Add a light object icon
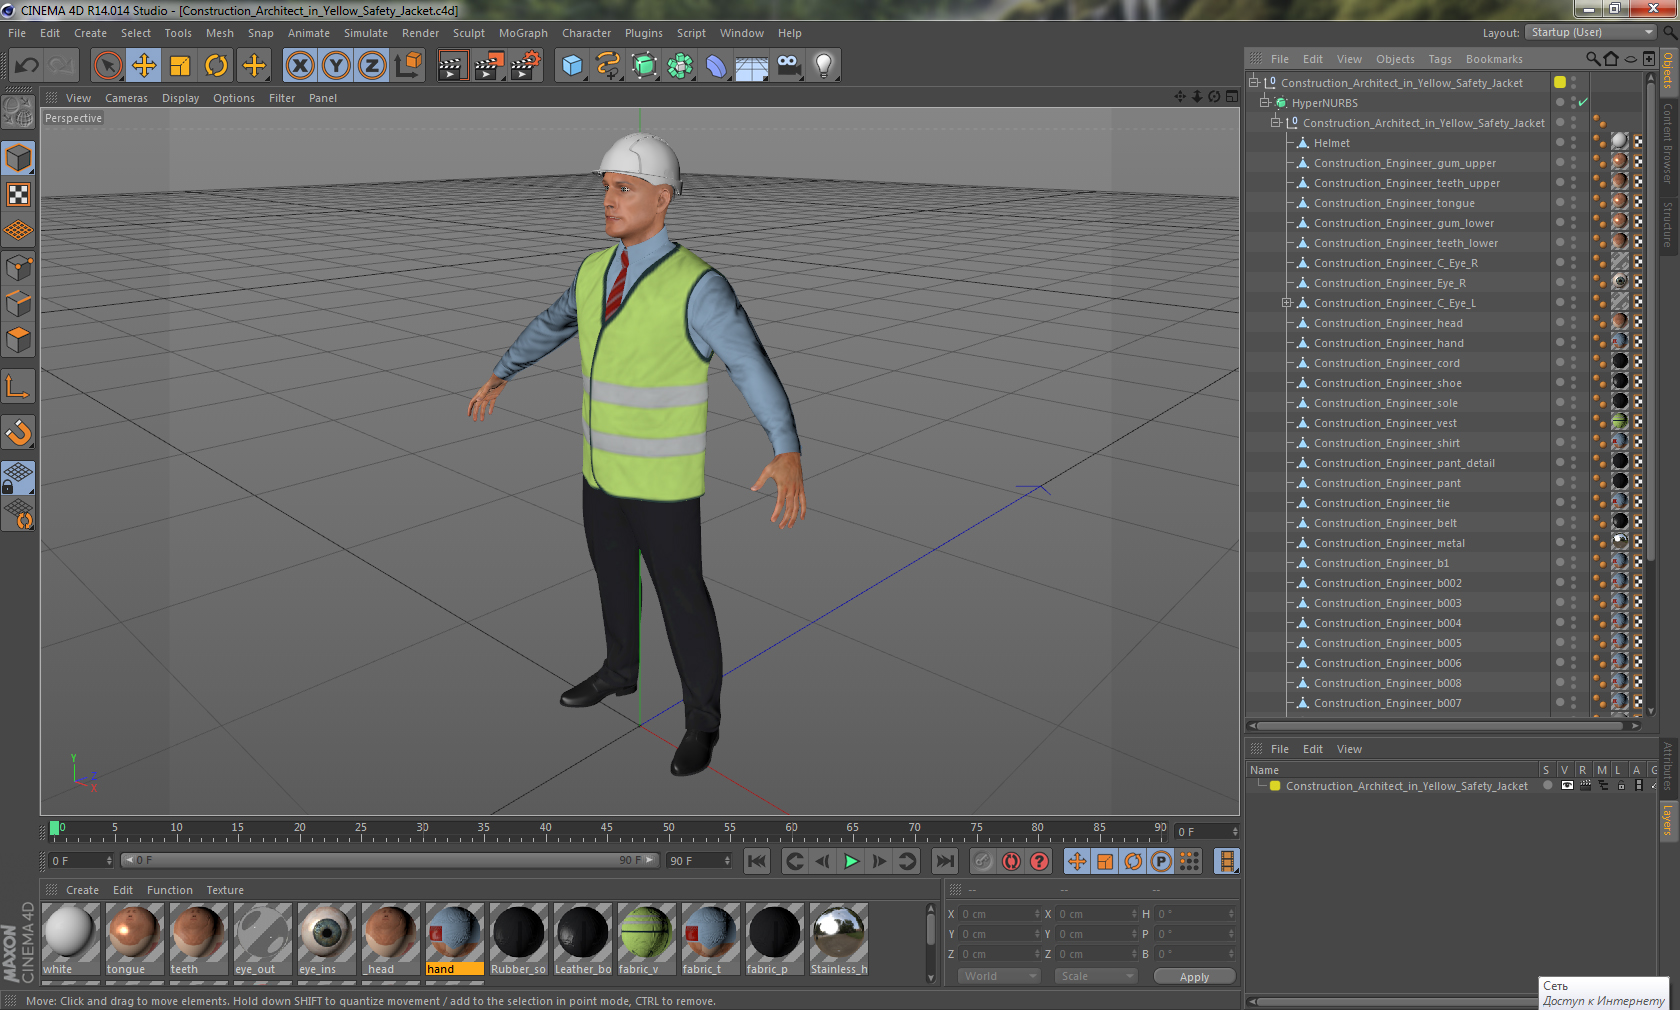 [x=824, y=66]
